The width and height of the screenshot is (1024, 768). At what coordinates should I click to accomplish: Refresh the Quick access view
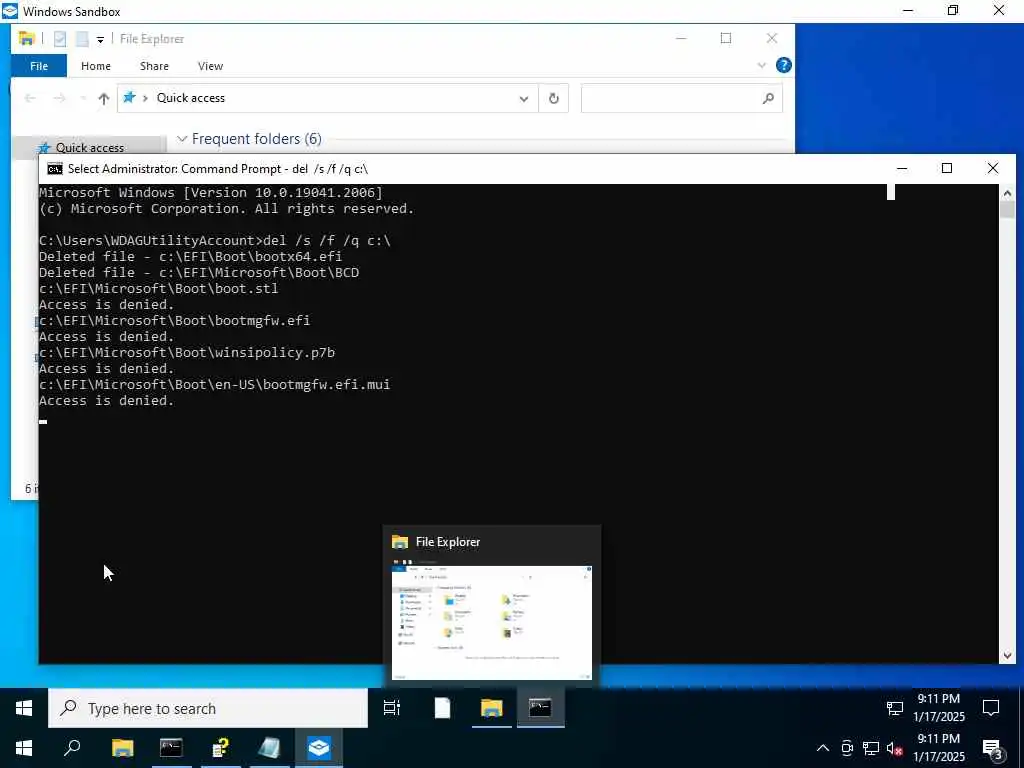click(x=554, y=99)
